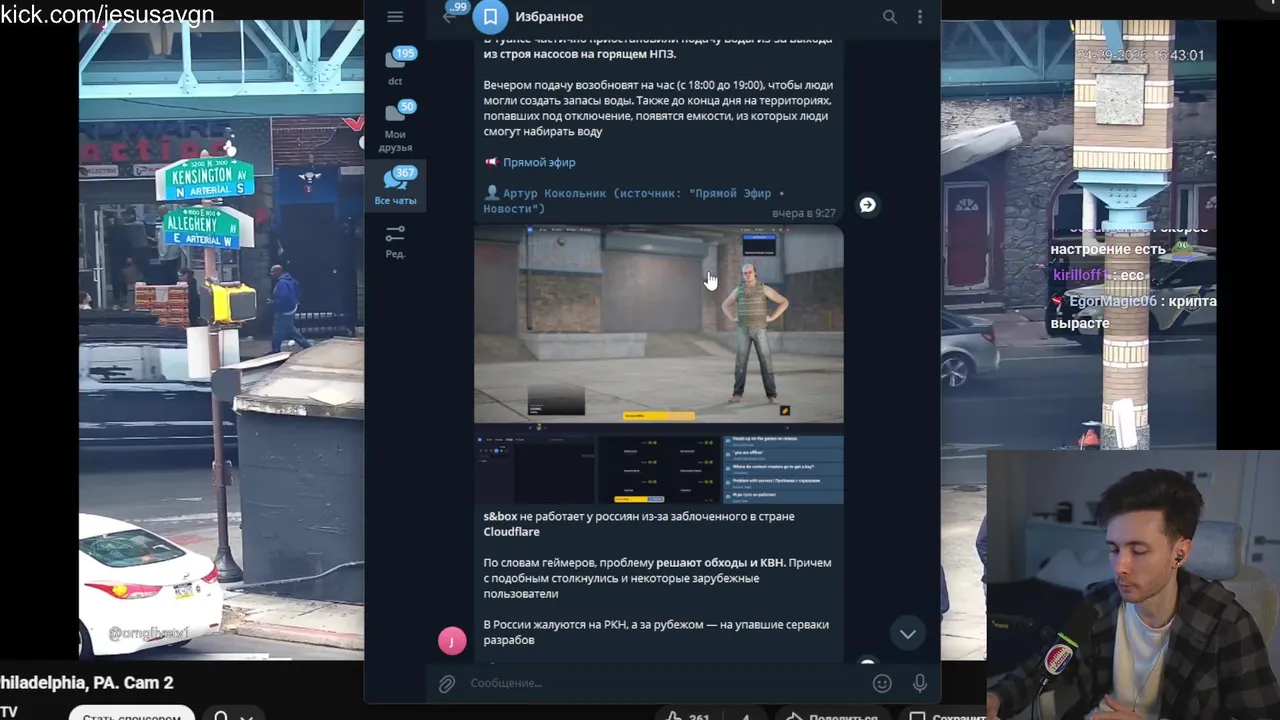Open the Ред. folder editor
Screen dimensions: 1280x720
point(395,241)
